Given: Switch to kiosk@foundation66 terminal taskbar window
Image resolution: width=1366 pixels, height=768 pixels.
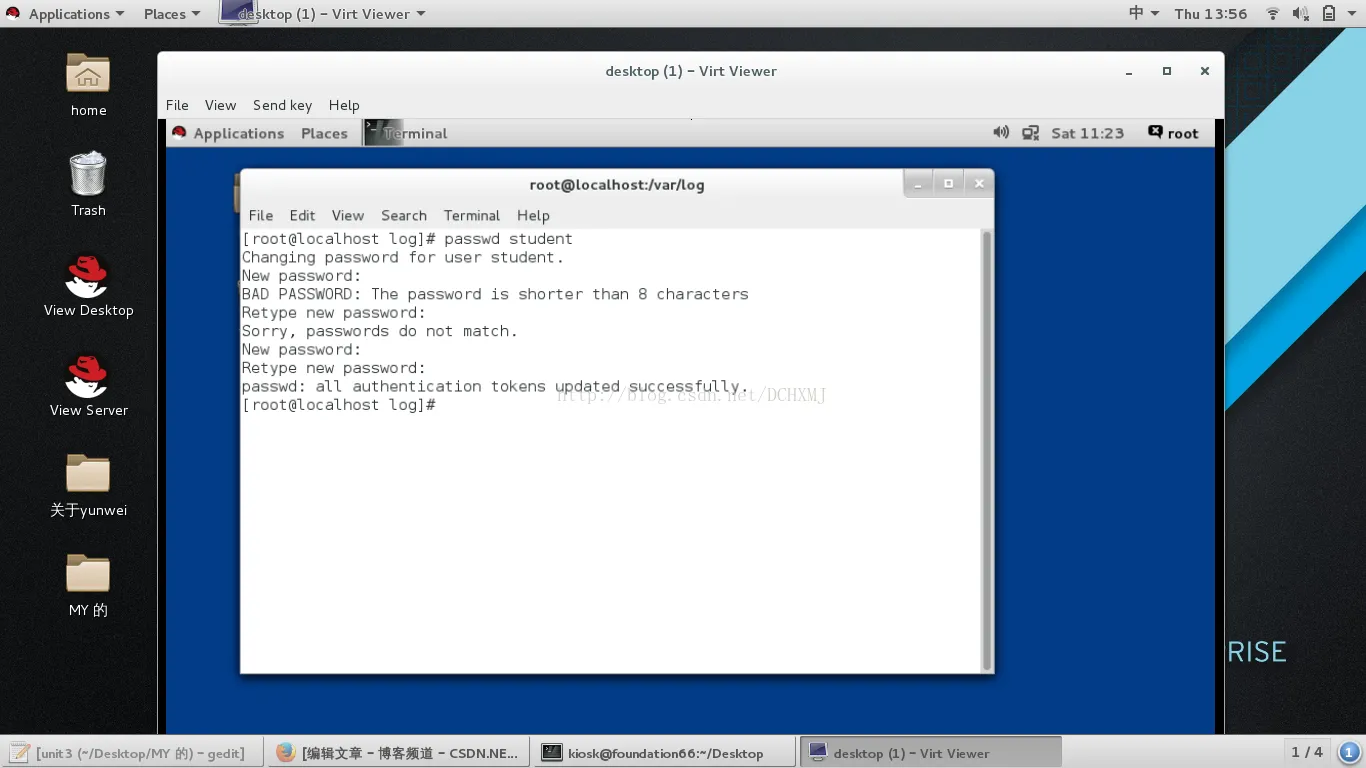Looking at the screenshot, I should tap(665, 753).
